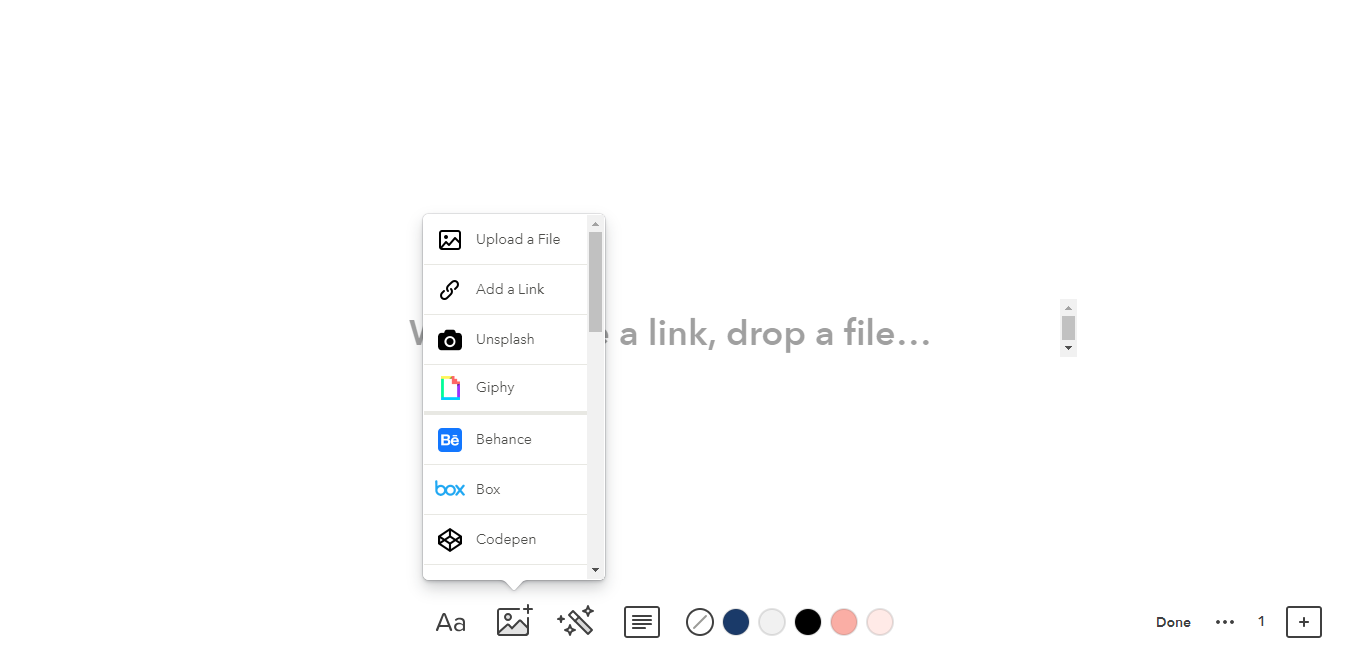Image resolution: width=1364 pixels, height=657 pixels.
Task: Open the three-dots more options menu
Action: click(x=1225, y=622)
